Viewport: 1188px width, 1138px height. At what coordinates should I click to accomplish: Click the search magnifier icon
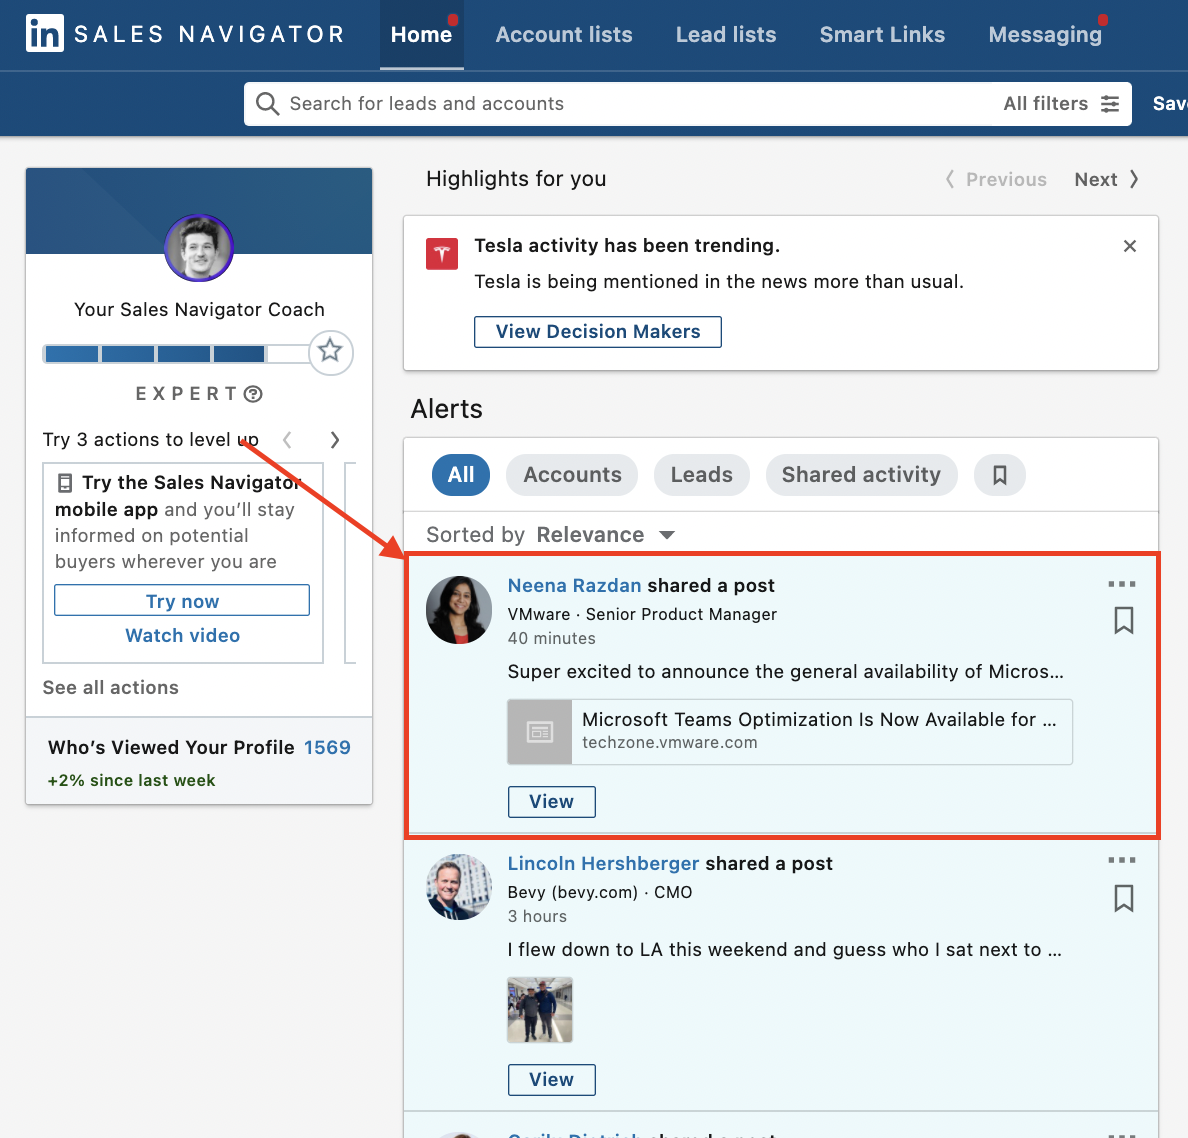click(x=267, y=104)
